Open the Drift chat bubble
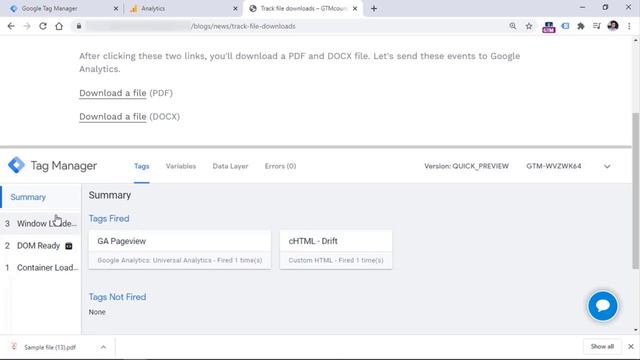Image resolution: width=640 pixels, height=360 pixels. [602, 306]
